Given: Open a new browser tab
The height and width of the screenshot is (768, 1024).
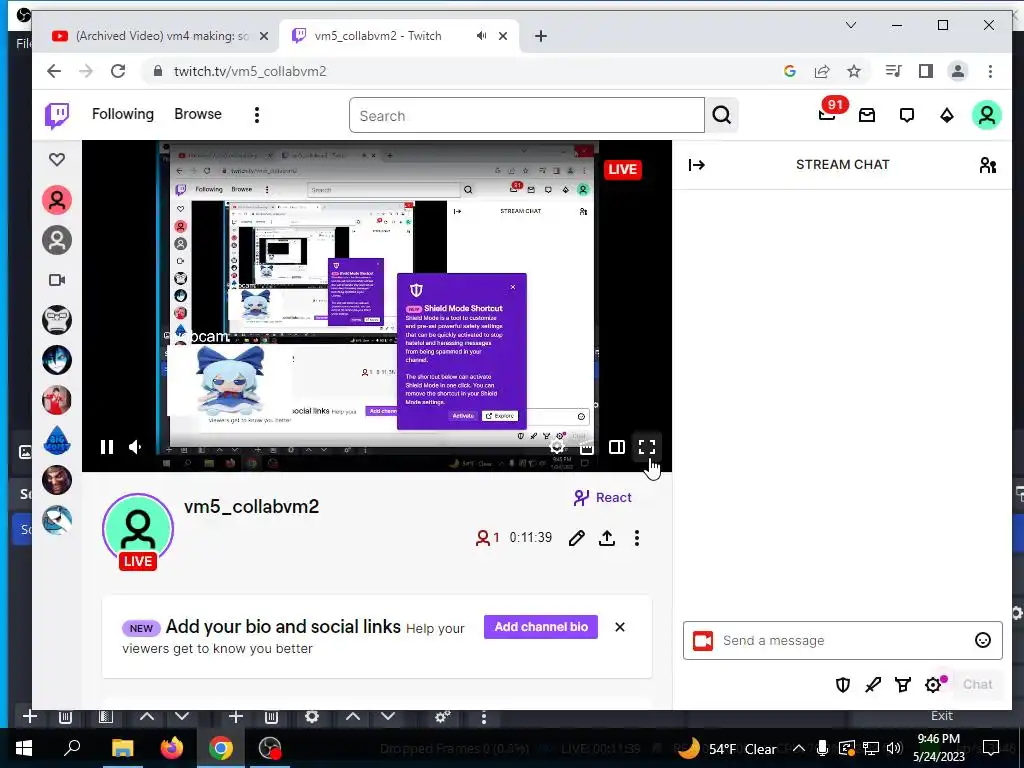Looking at the screenshot, I should [x=540, y=36].
